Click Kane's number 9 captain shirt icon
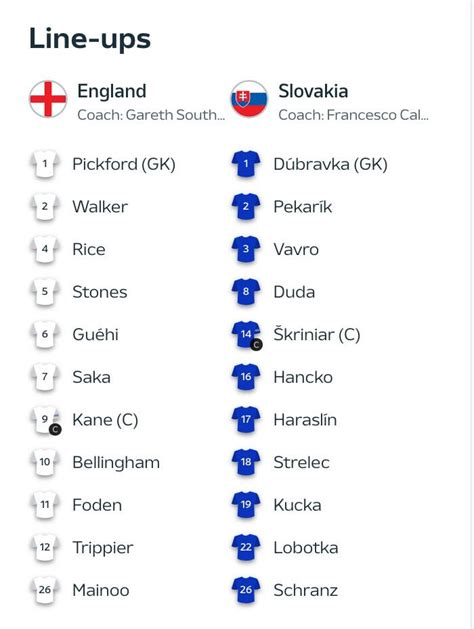 click(46, 420)
